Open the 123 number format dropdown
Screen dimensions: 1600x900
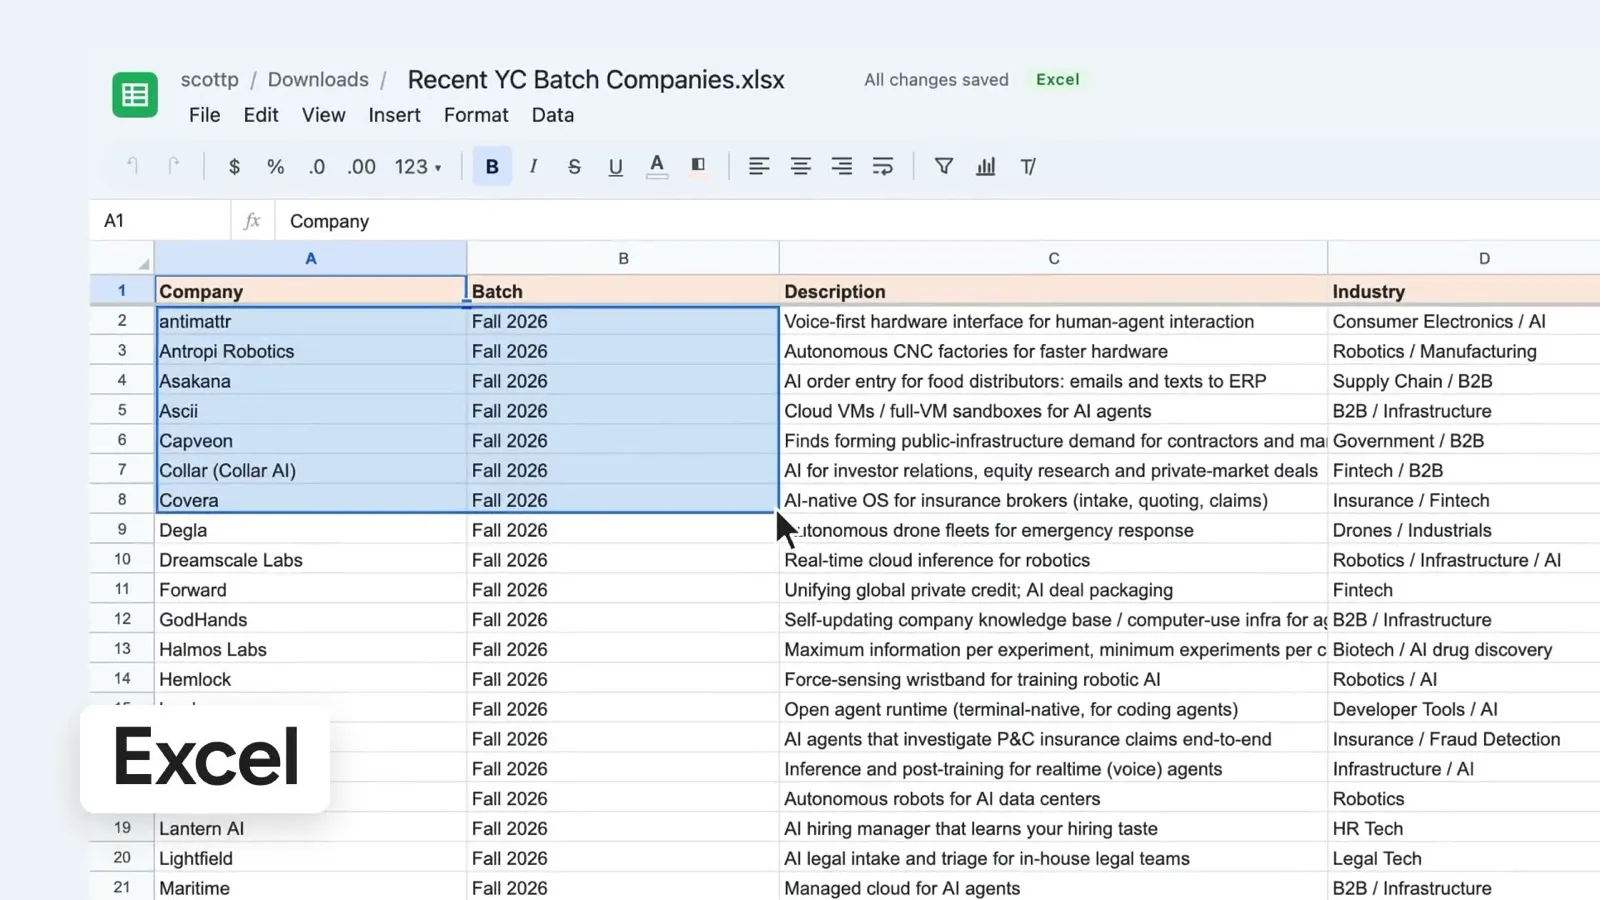(x=418, y=167)
